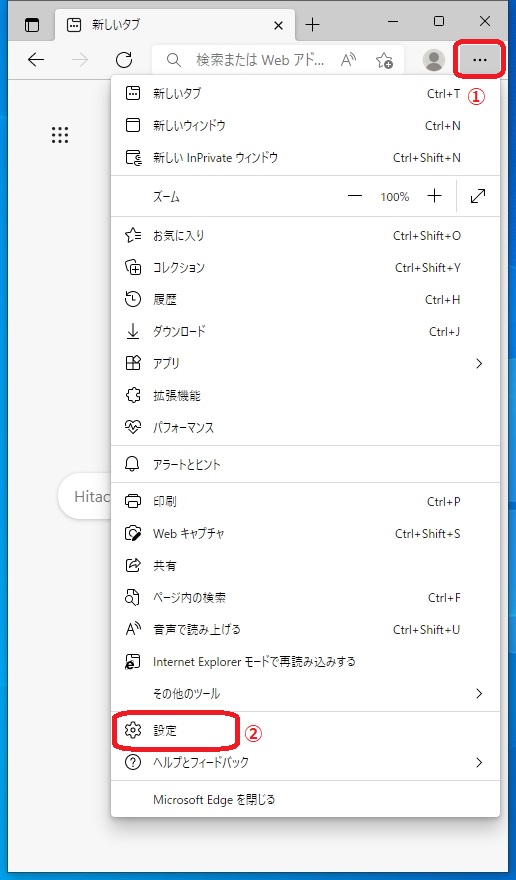The image size is (516, 880).
Task: Add this page to favorites (star icon)
Action: (x=385, y=60)
